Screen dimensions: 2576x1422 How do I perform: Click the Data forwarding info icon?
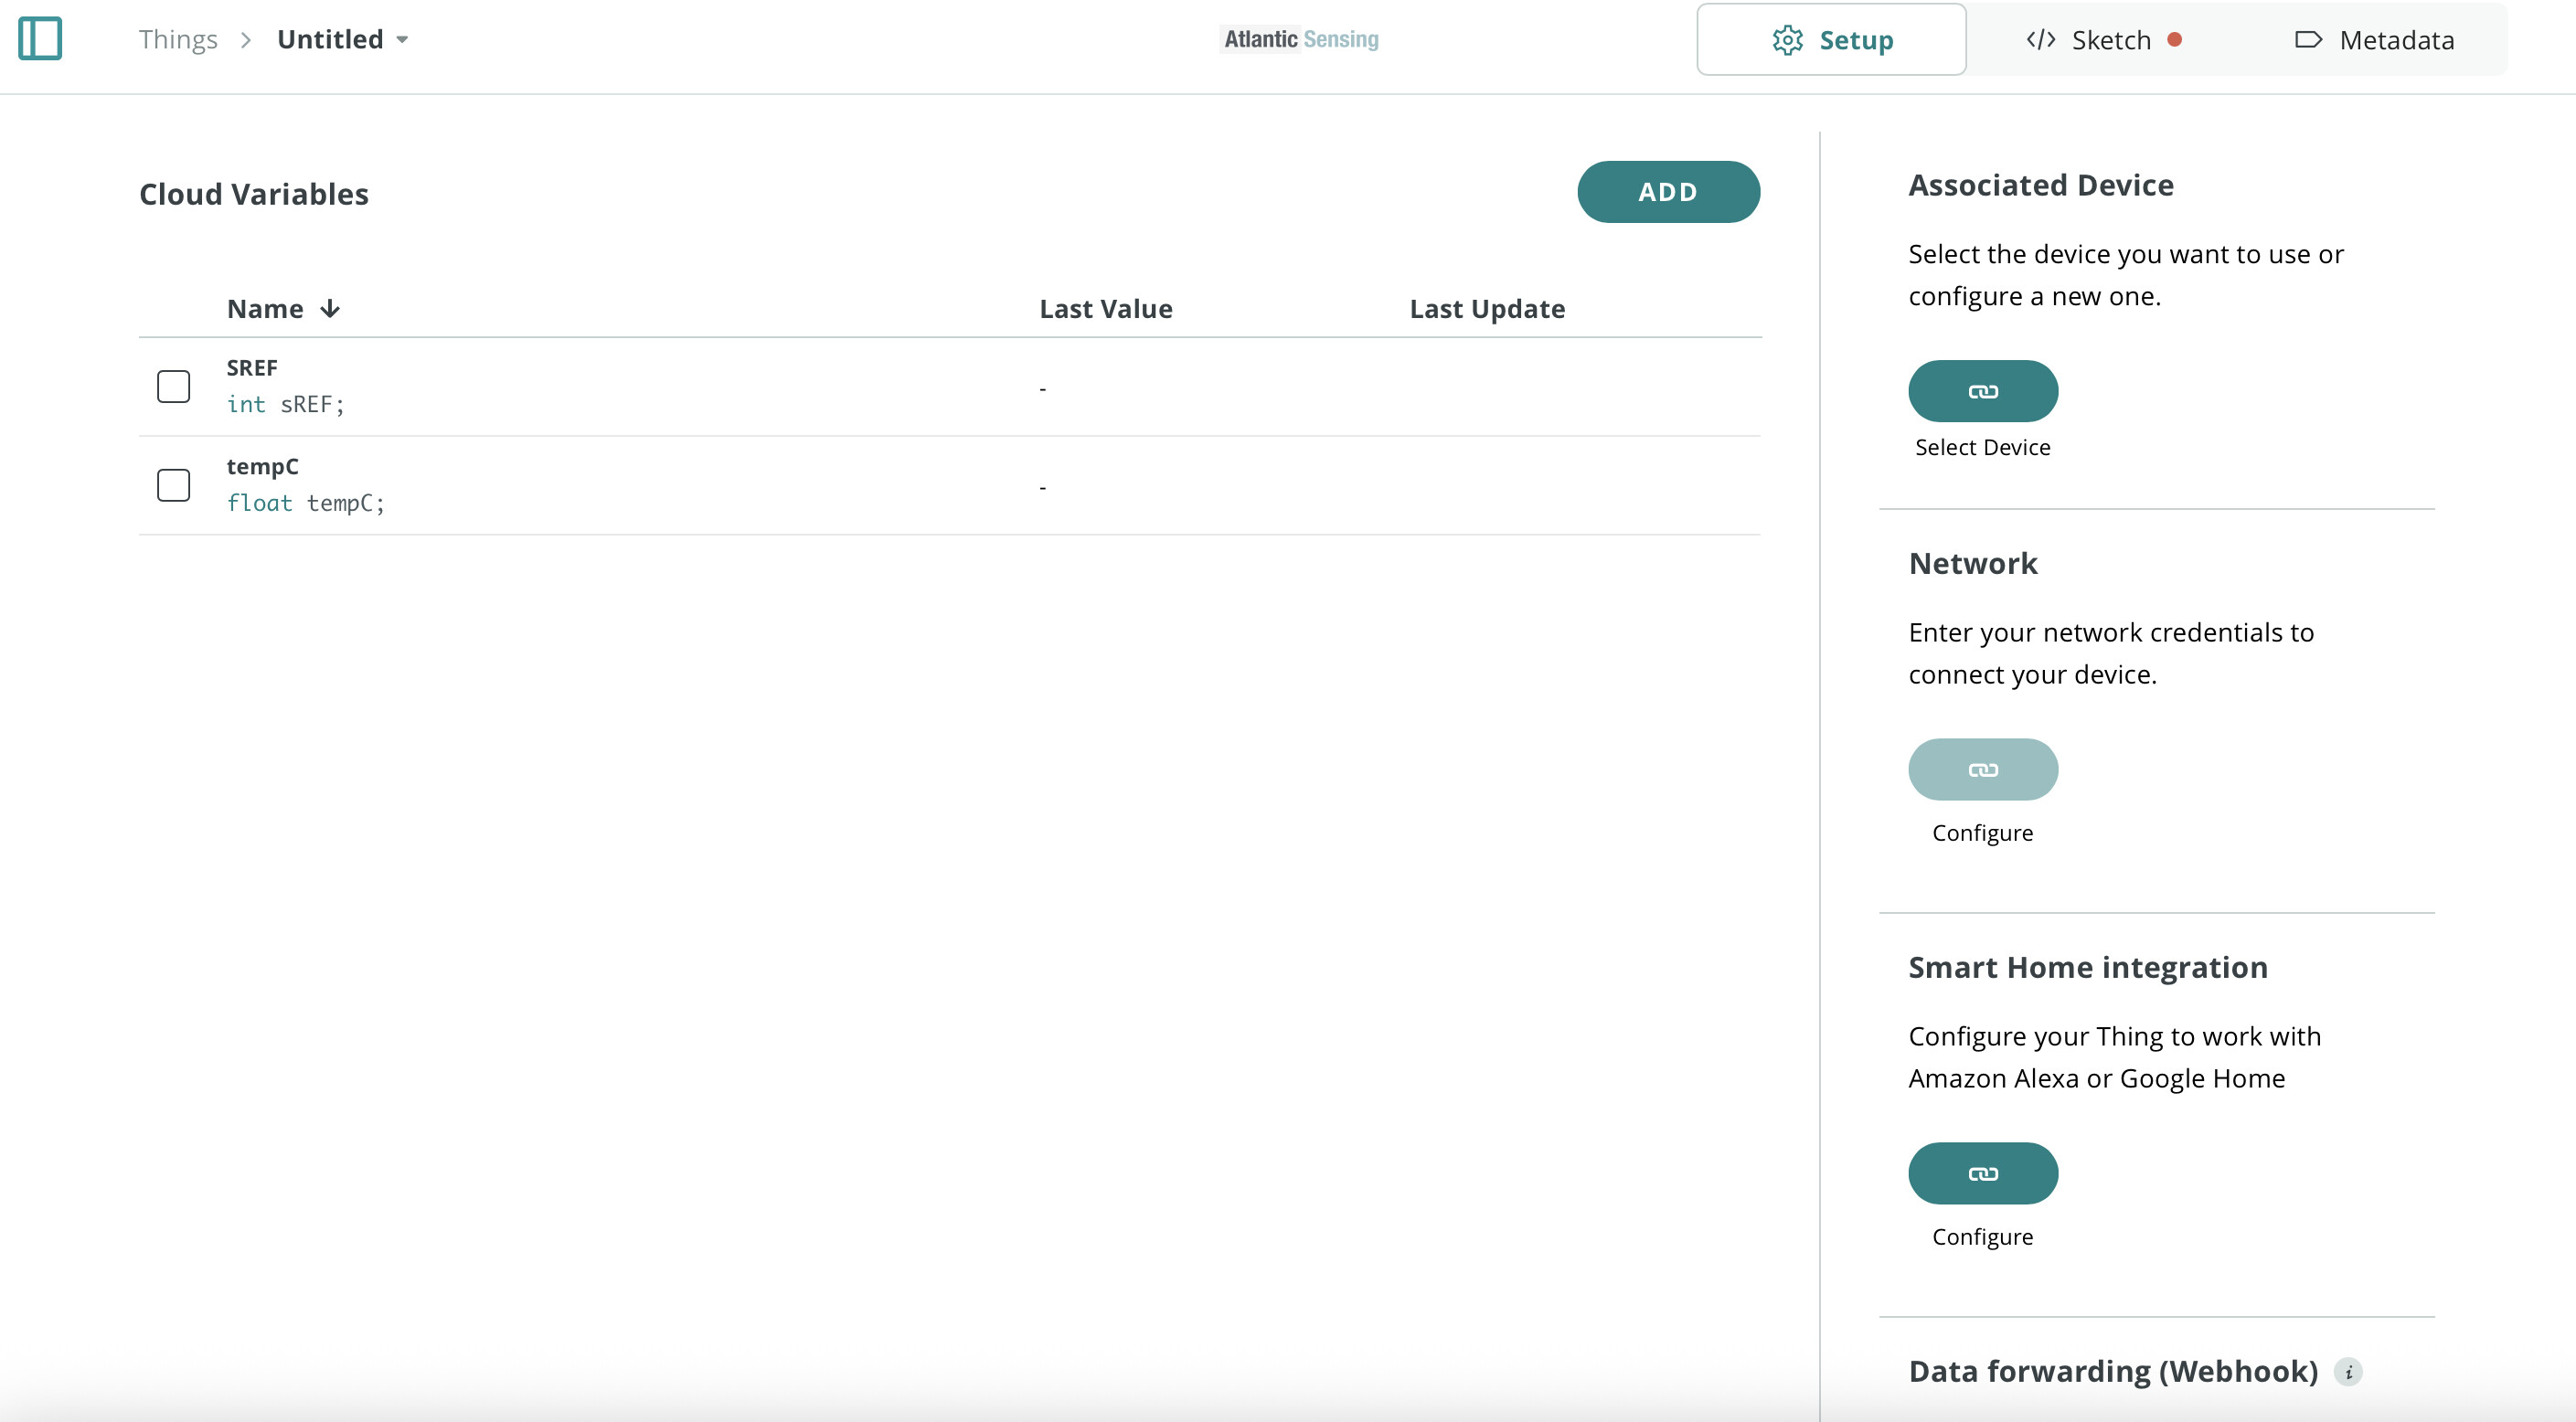(x=2348, y=1372)
